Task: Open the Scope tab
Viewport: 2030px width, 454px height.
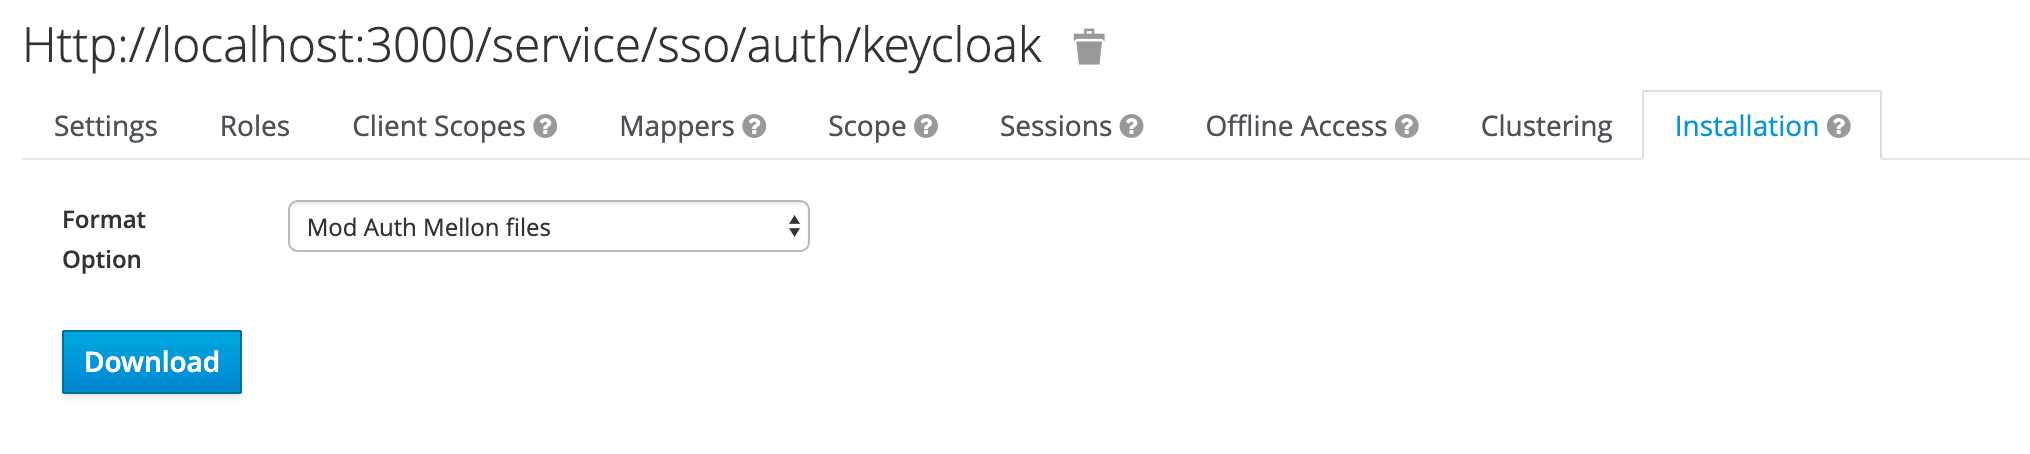Action: coord(866,126)
